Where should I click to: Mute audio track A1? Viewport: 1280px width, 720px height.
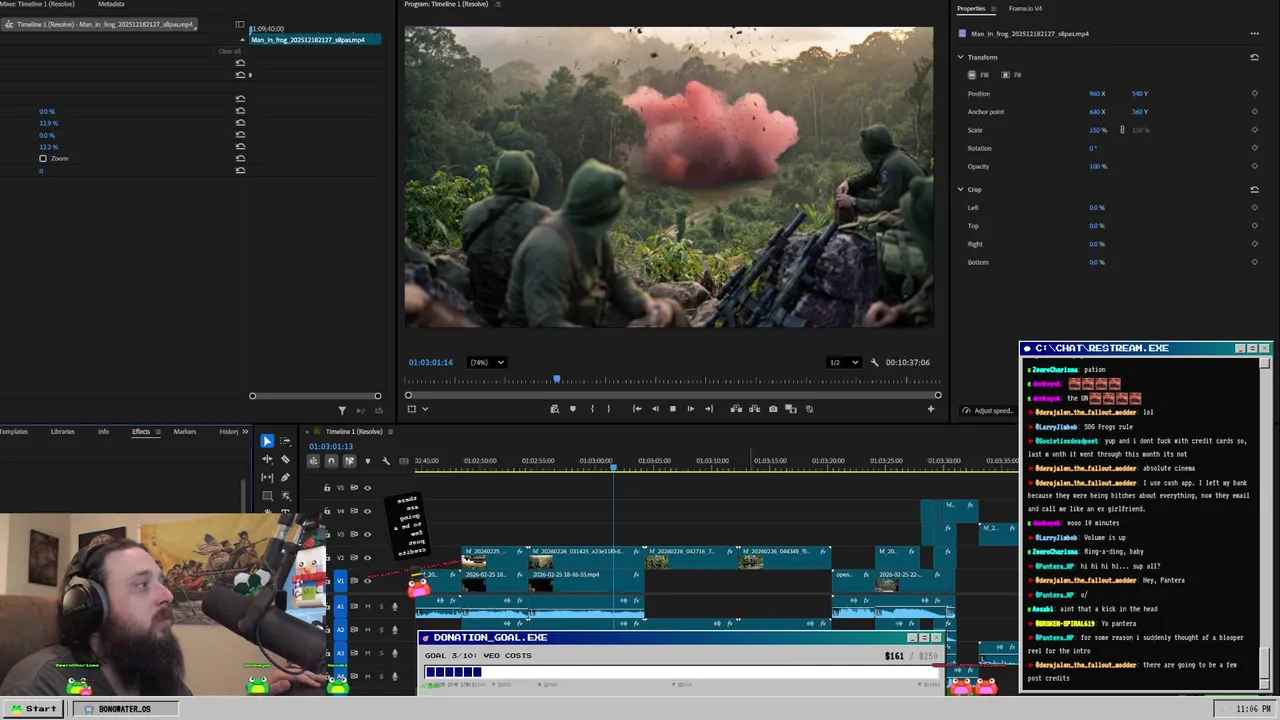click(x=367, y=606)
